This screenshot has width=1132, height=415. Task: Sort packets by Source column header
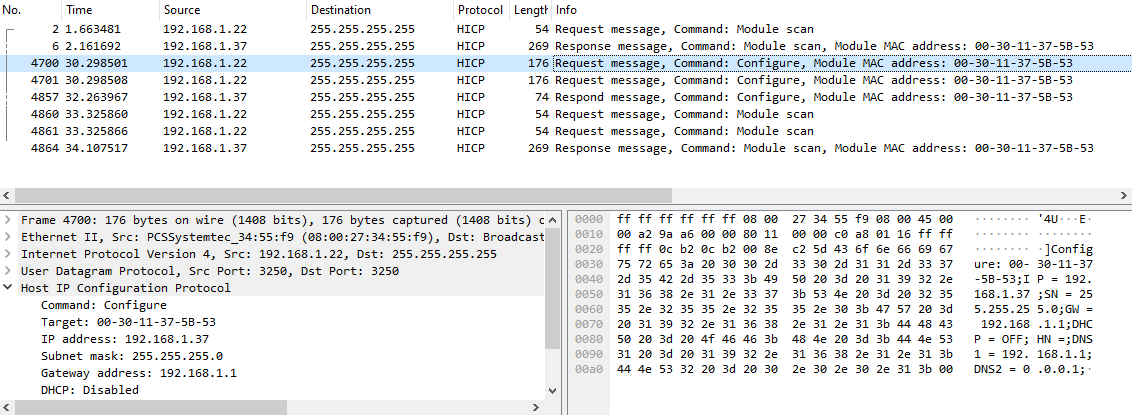[181, 9]
